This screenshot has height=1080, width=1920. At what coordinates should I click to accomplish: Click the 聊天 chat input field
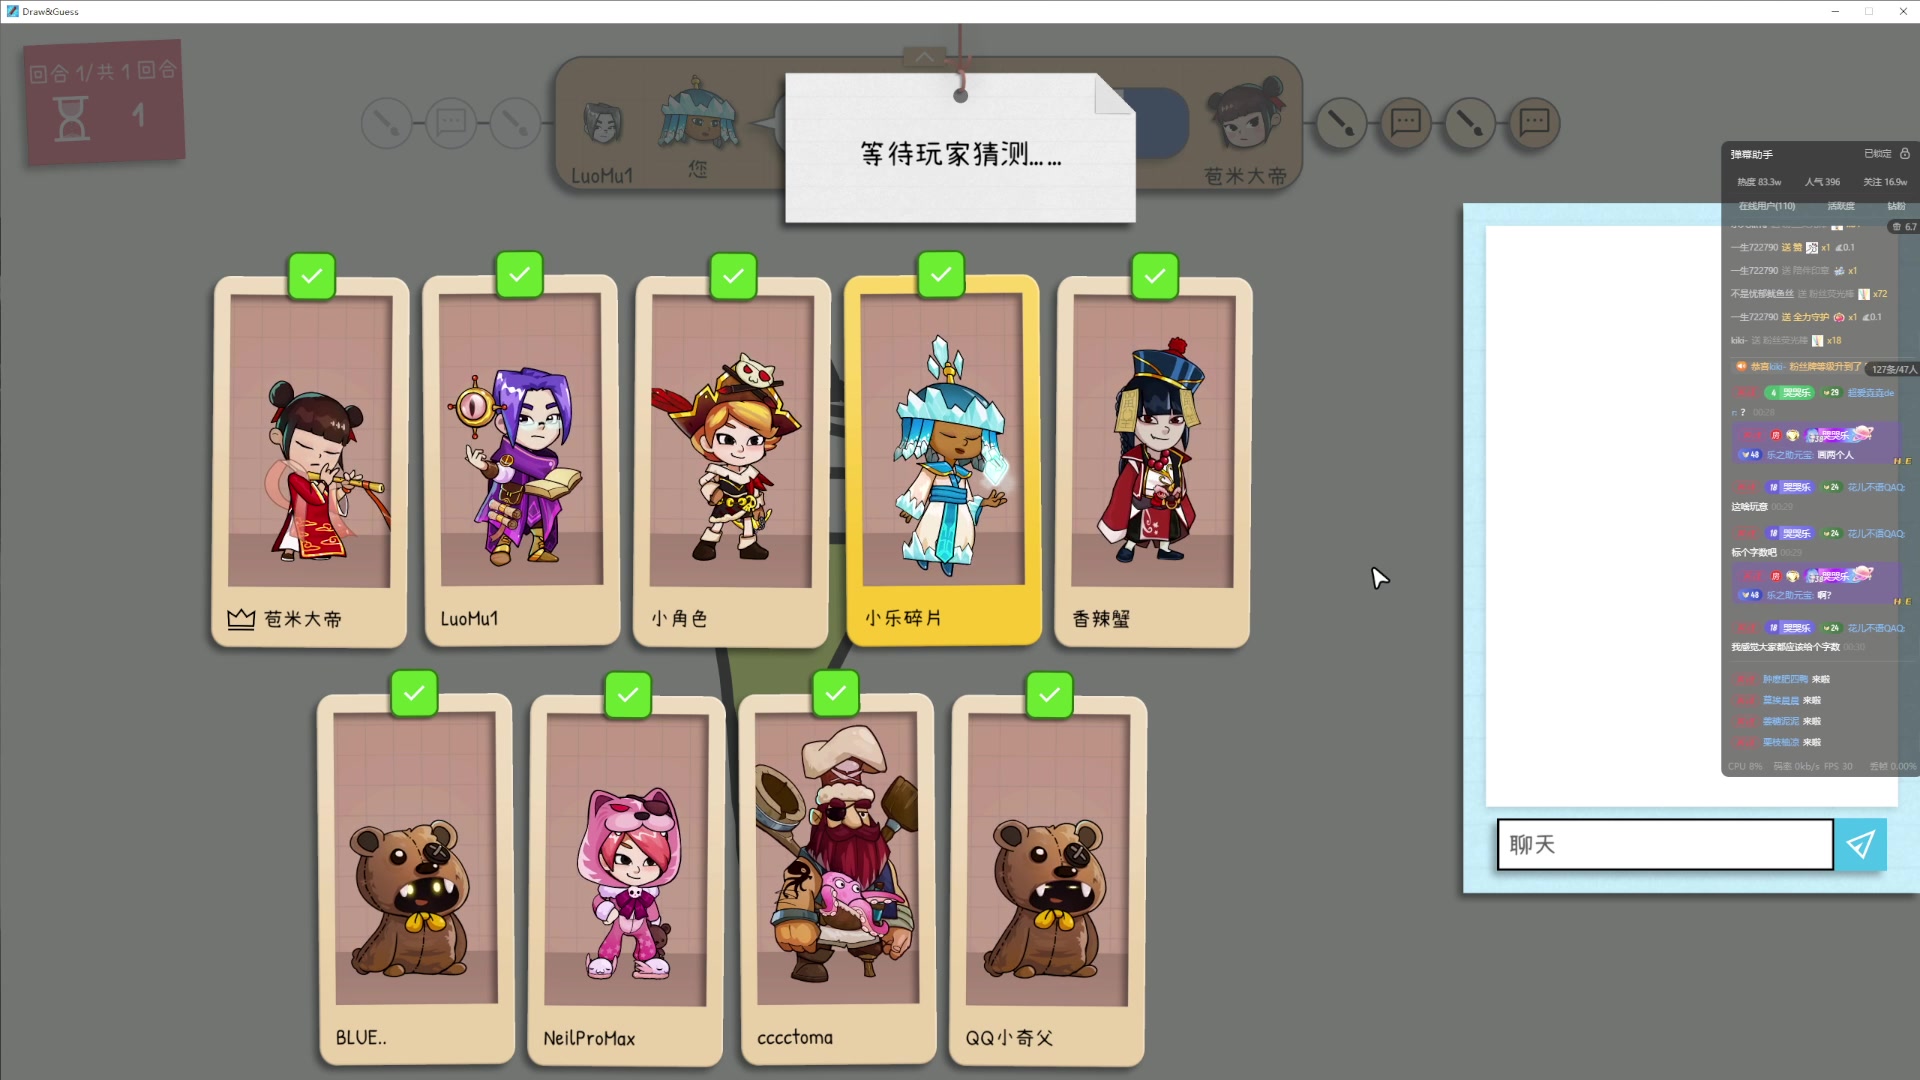coord(1665,845)
